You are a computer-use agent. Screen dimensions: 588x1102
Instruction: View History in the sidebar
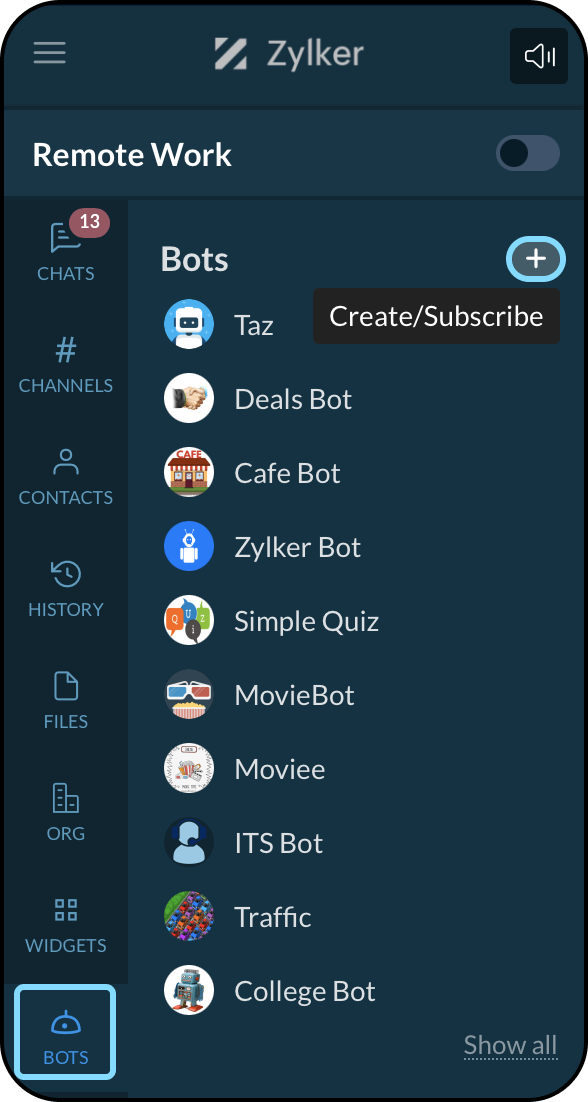66,589
